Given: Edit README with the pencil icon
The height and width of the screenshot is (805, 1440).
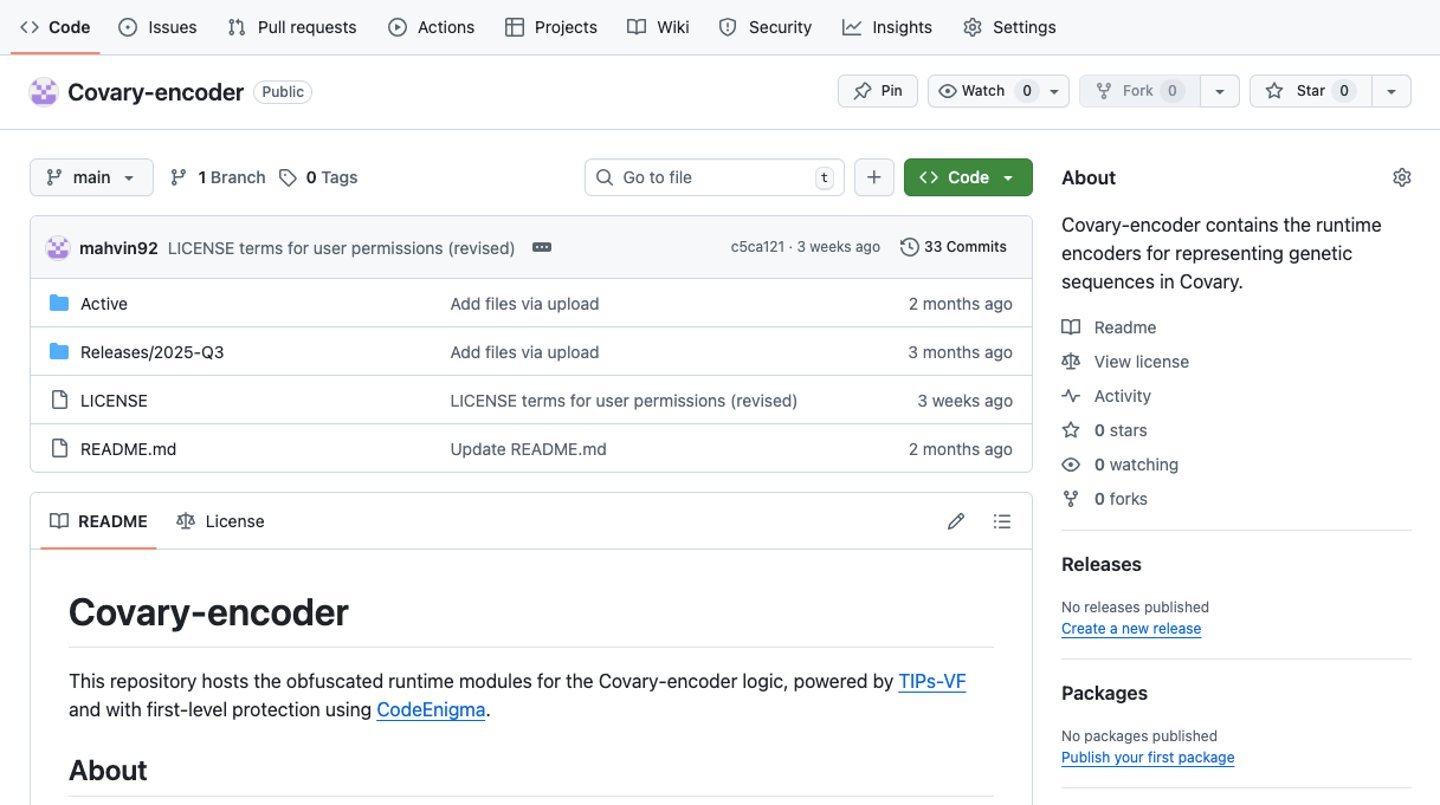Looking at the screenshot, I should [x=956, y=521].
